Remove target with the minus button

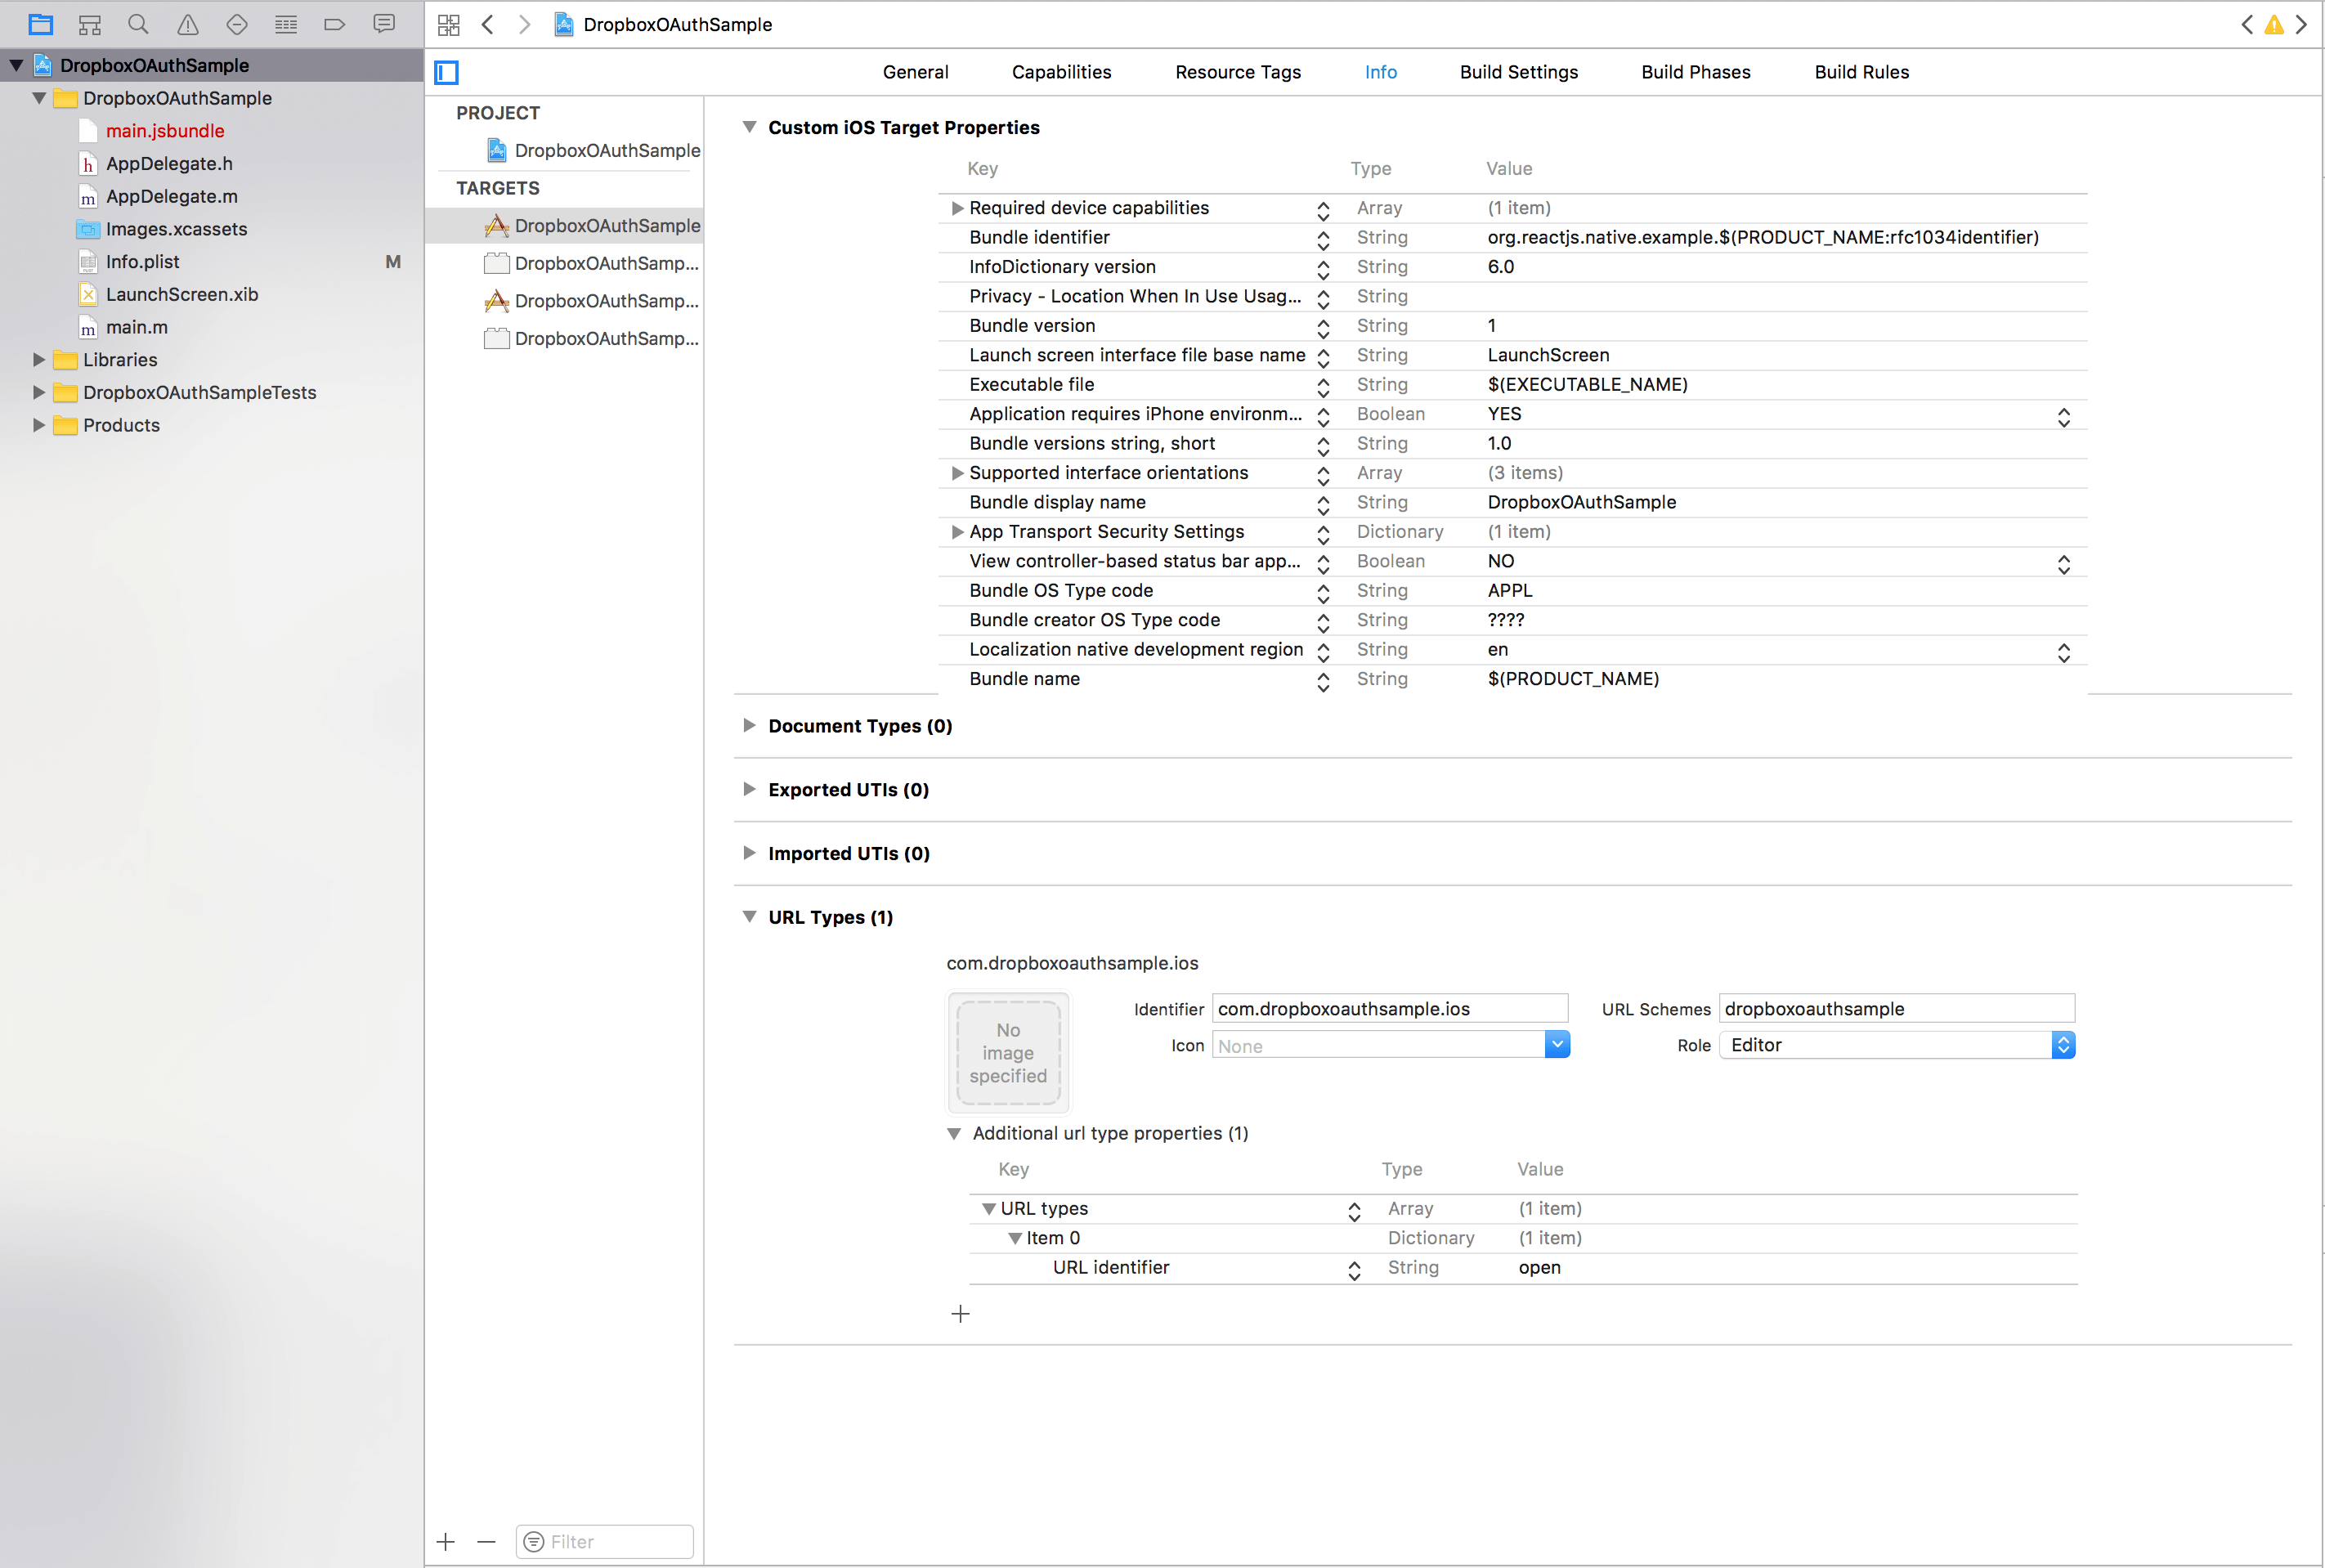486,1542
